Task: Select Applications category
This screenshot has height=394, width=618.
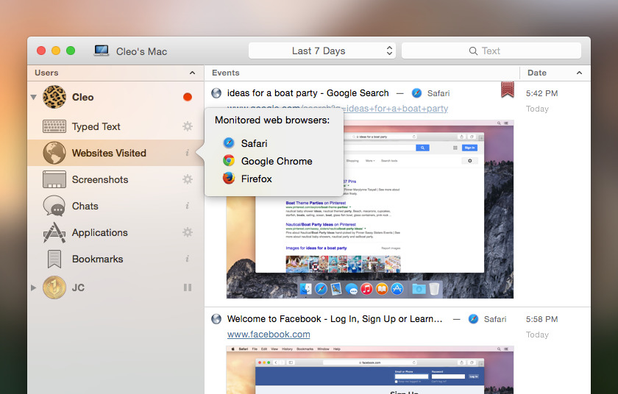Action: tap(115, 232)
